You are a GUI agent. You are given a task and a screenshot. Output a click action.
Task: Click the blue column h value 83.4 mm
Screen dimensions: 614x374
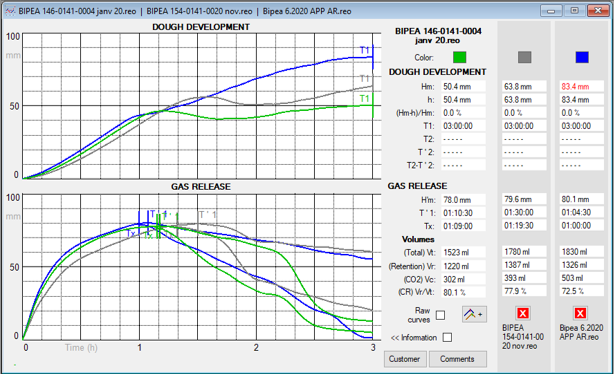coord(581,100)
